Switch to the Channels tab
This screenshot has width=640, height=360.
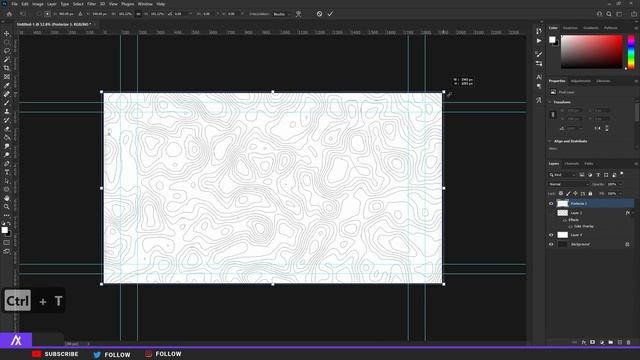click(x=571, y=164)
